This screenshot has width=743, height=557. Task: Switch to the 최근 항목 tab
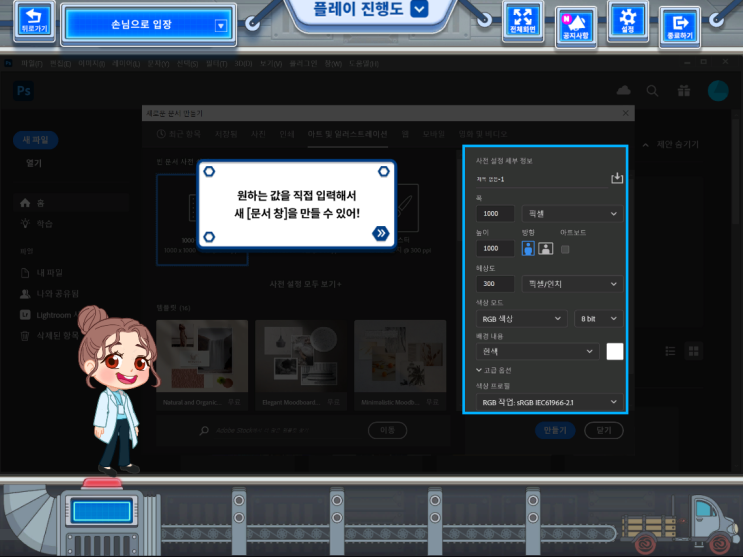179,134
